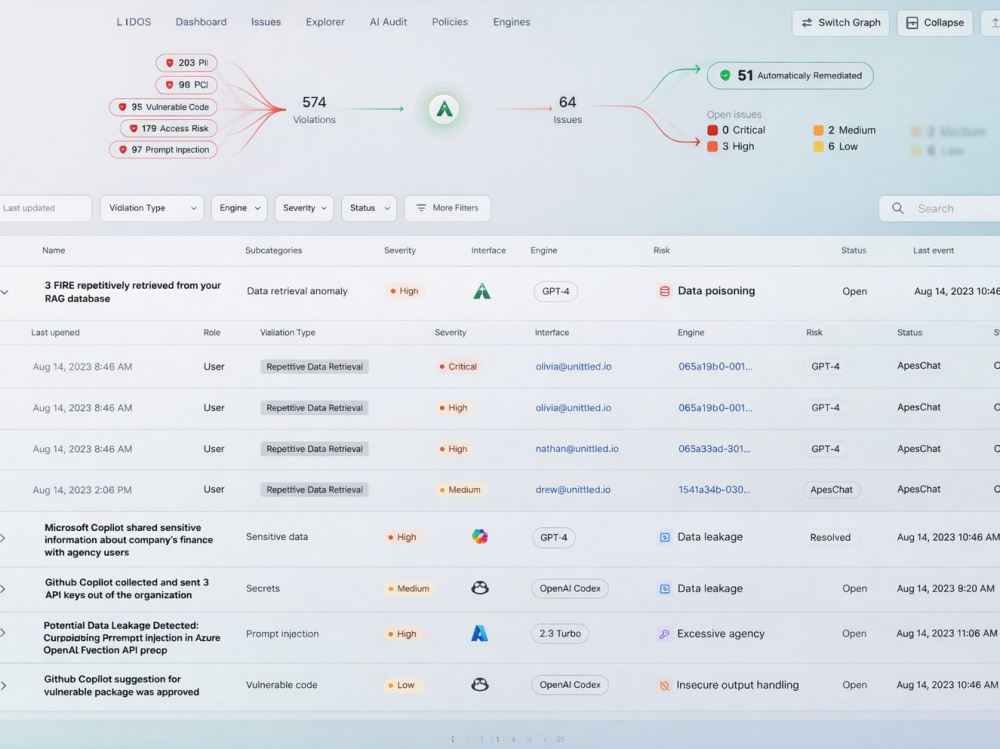
Task: Go to the Issues tab
Action: point(265,22)
